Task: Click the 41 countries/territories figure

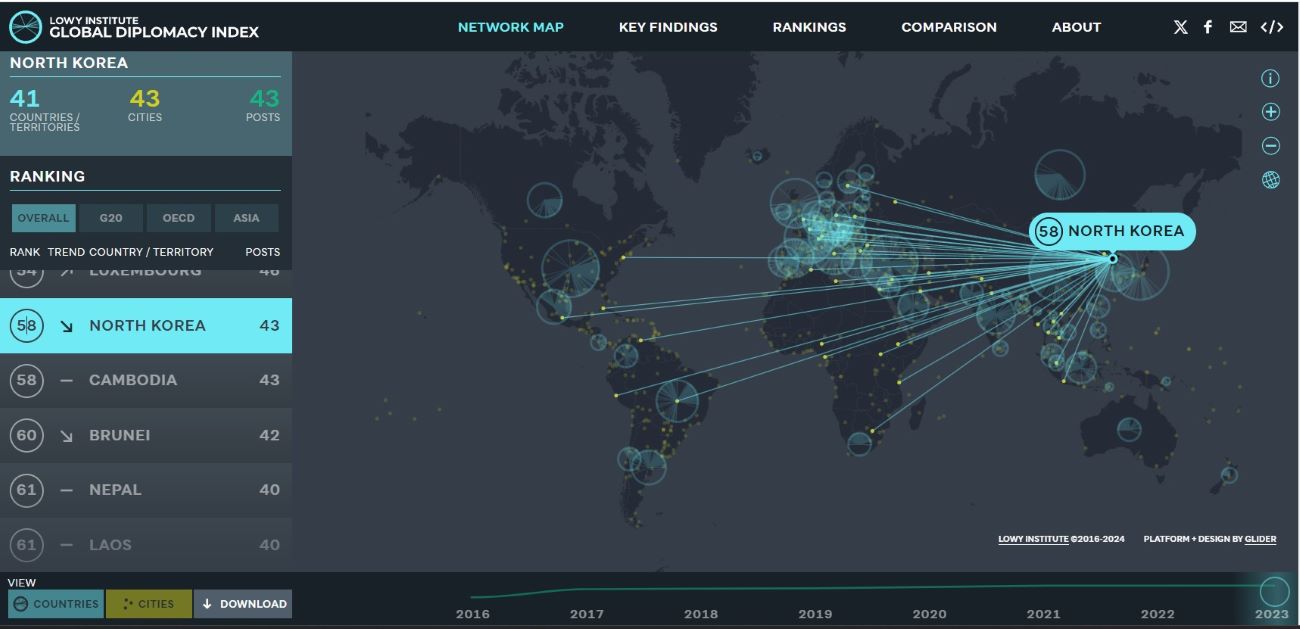Action: click(25, 98)
